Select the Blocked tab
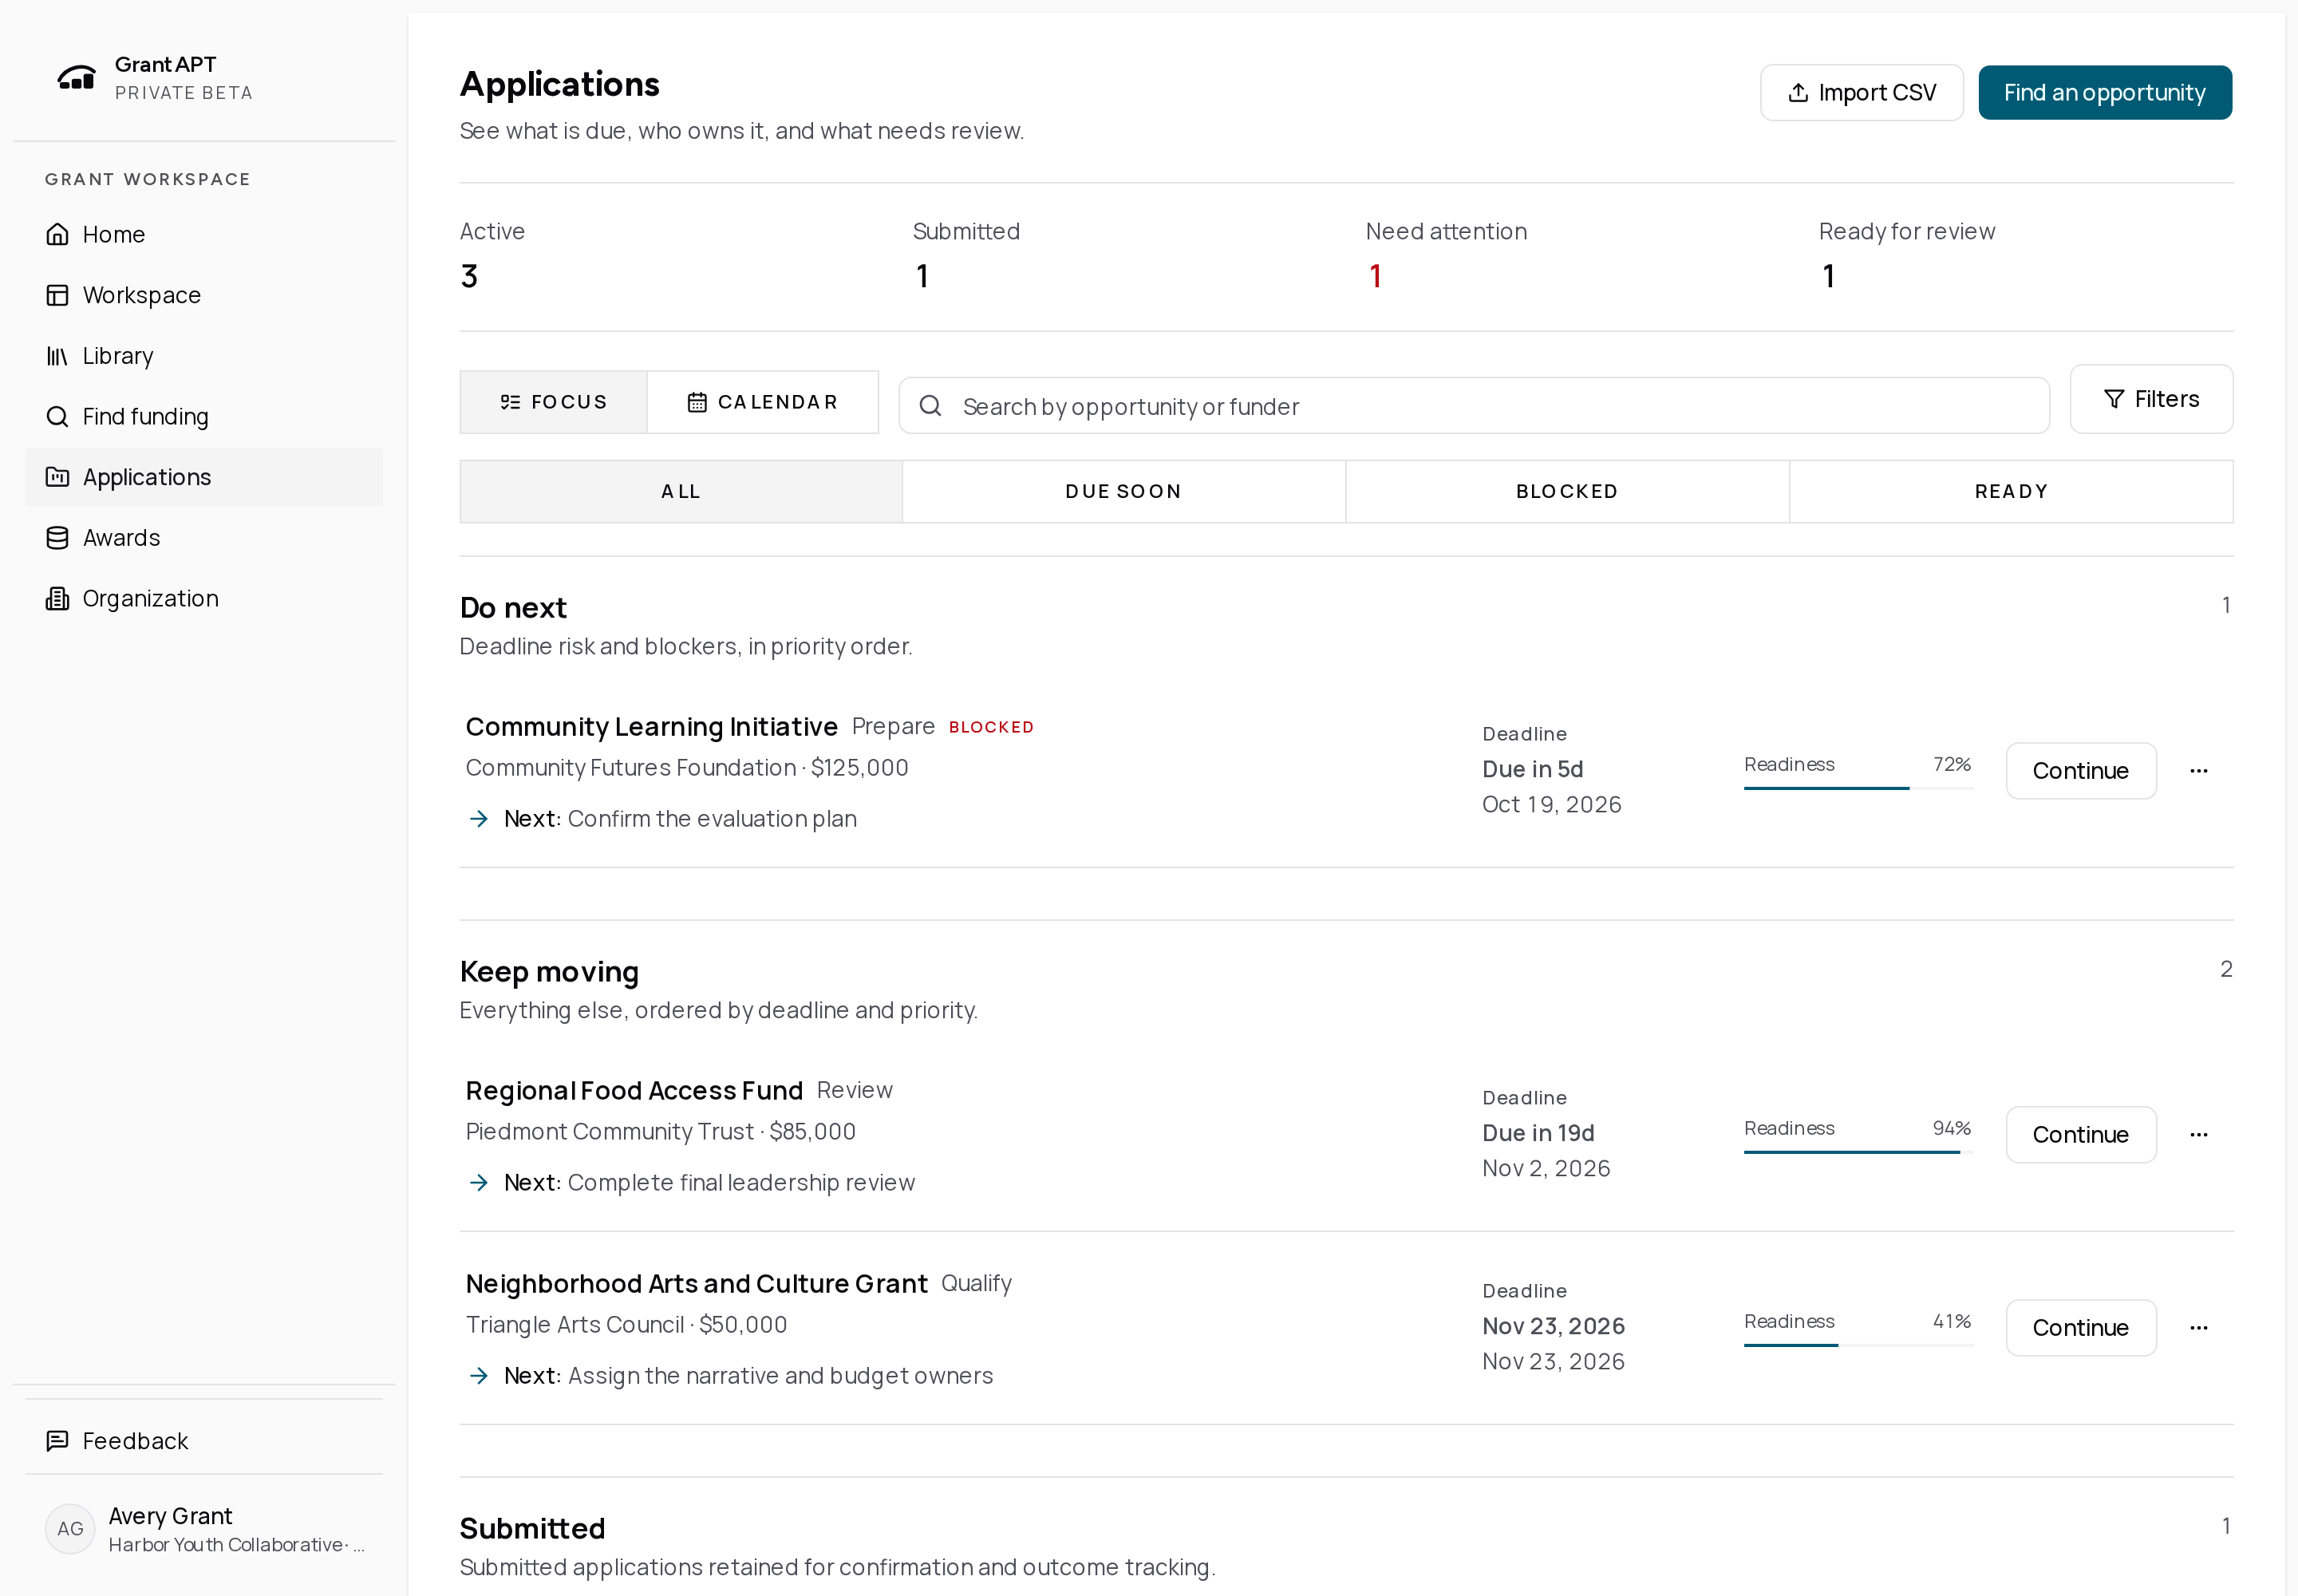The height and width of the screenshot is (1596, 2298). (x=1567, y=492)
